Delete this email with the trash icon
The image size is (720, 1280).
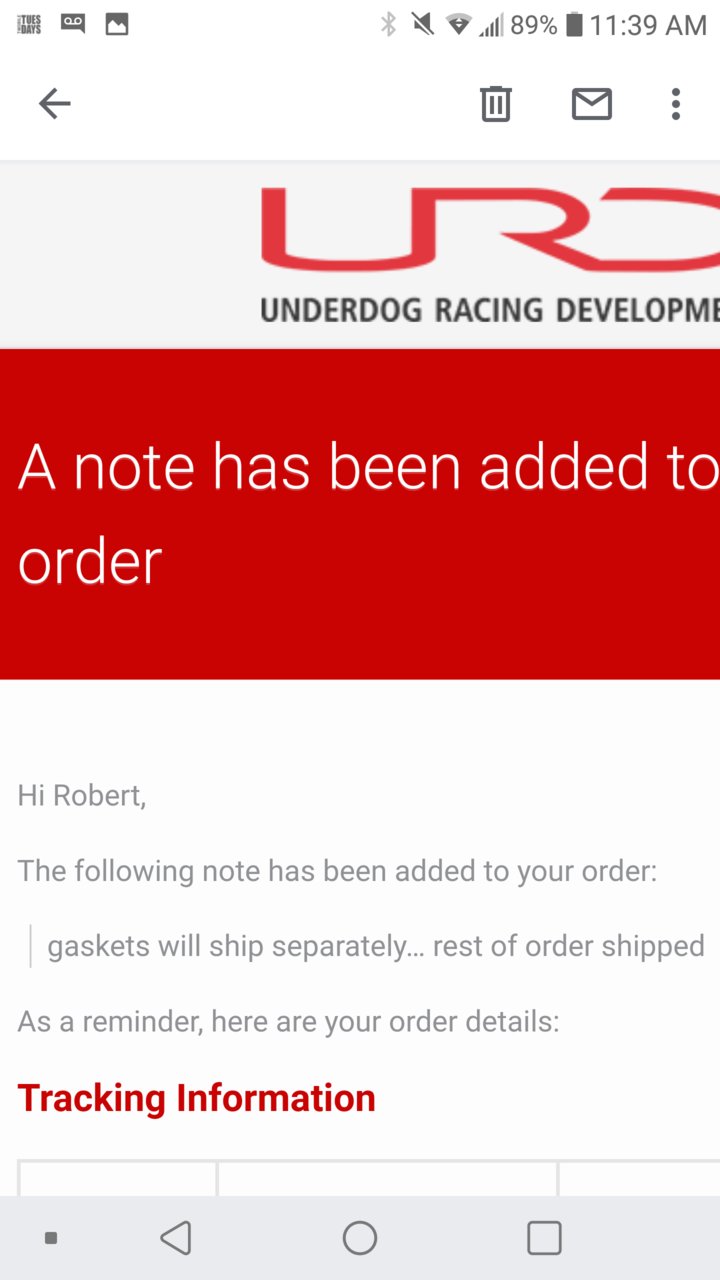(x=496, y=103)
